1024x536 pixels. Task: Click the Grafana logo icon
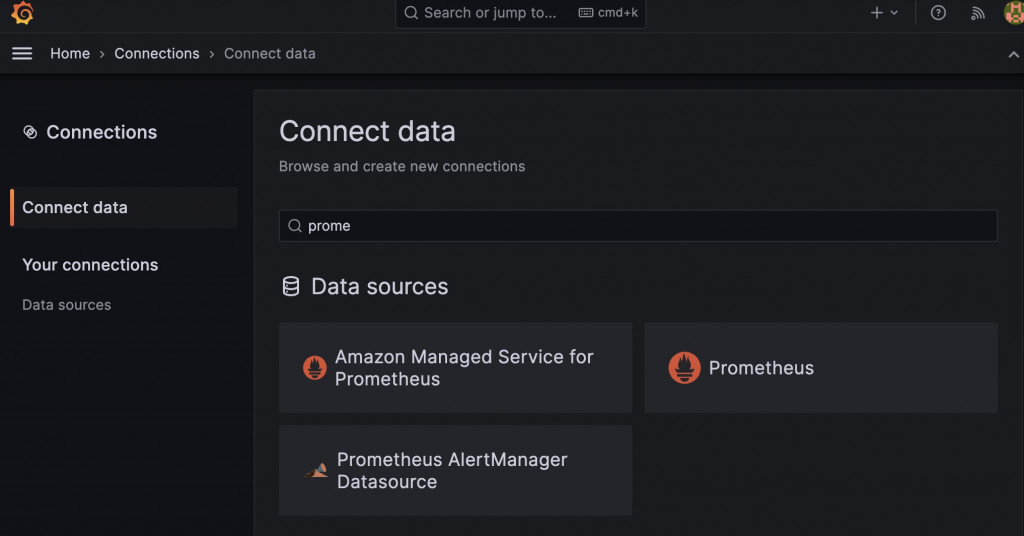22,13
